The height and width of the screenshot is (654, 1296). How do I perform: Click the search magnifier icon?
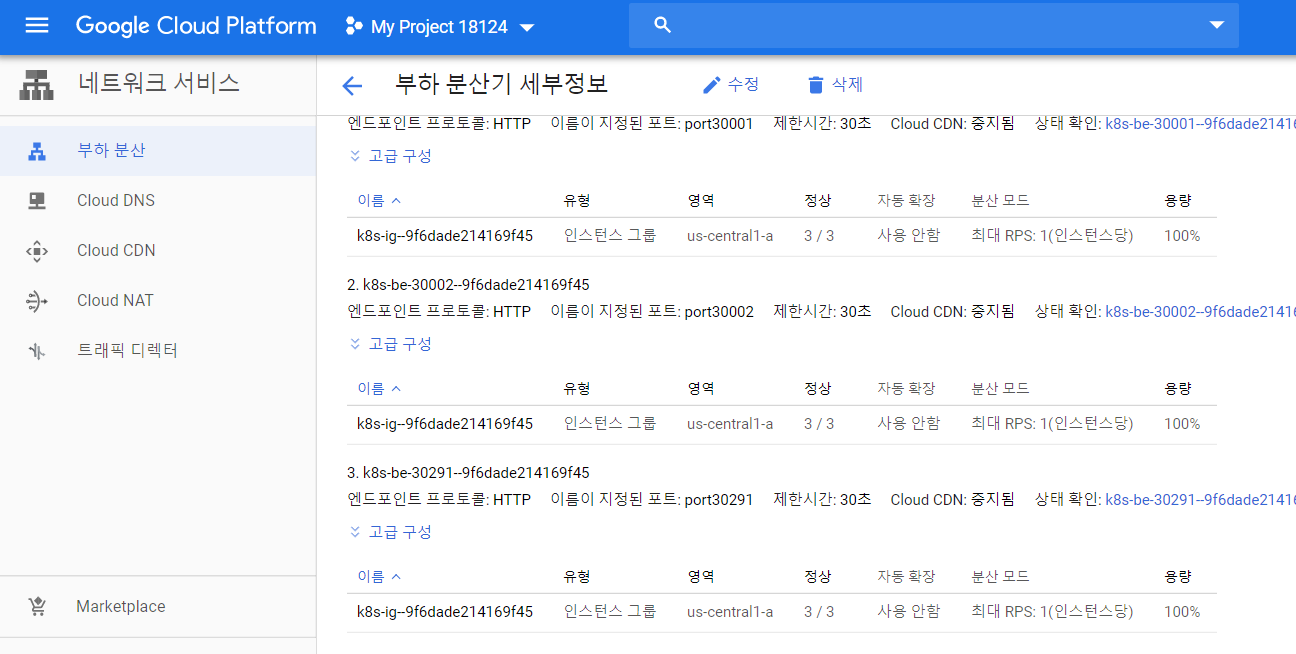click(662, 26)
